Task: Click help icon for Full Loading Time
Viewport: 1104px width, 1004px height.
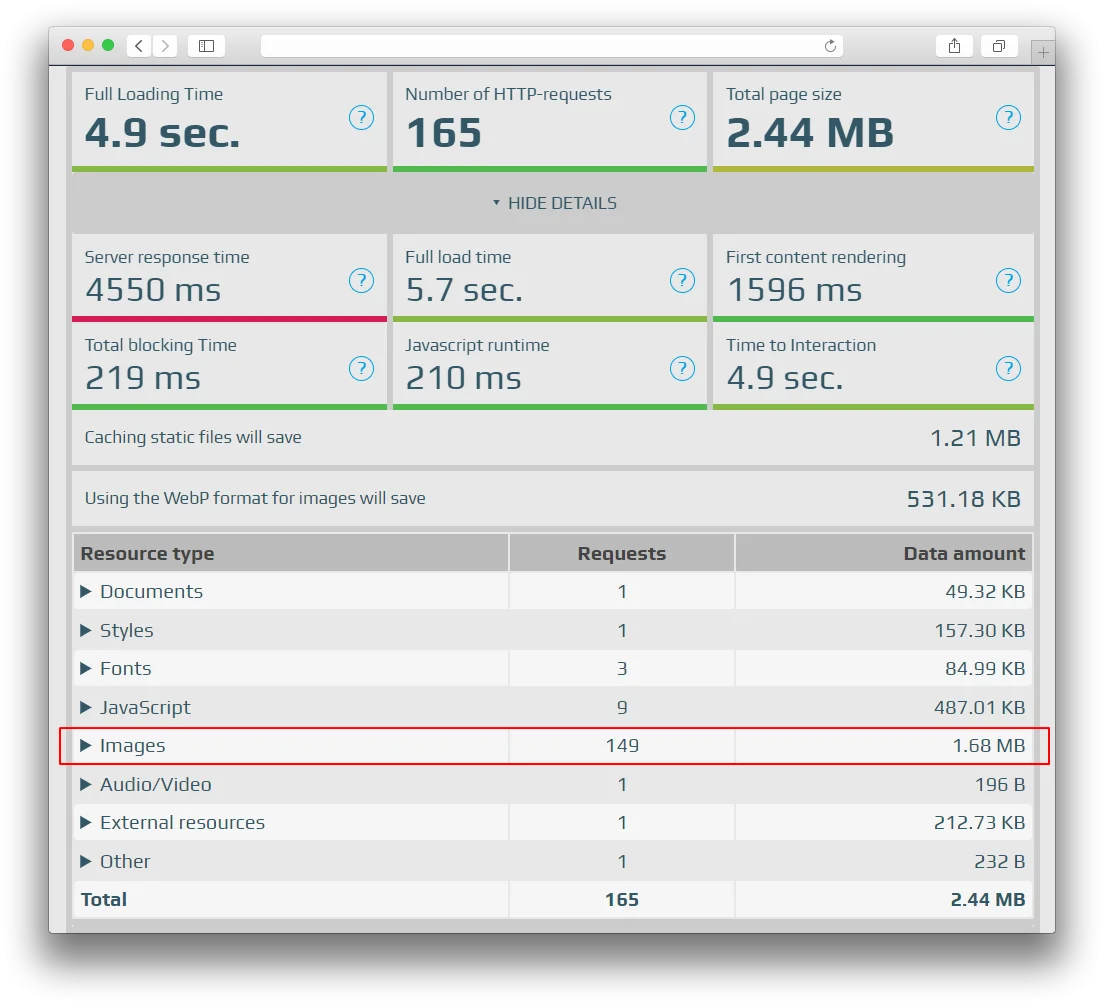Action: [361, 118]
